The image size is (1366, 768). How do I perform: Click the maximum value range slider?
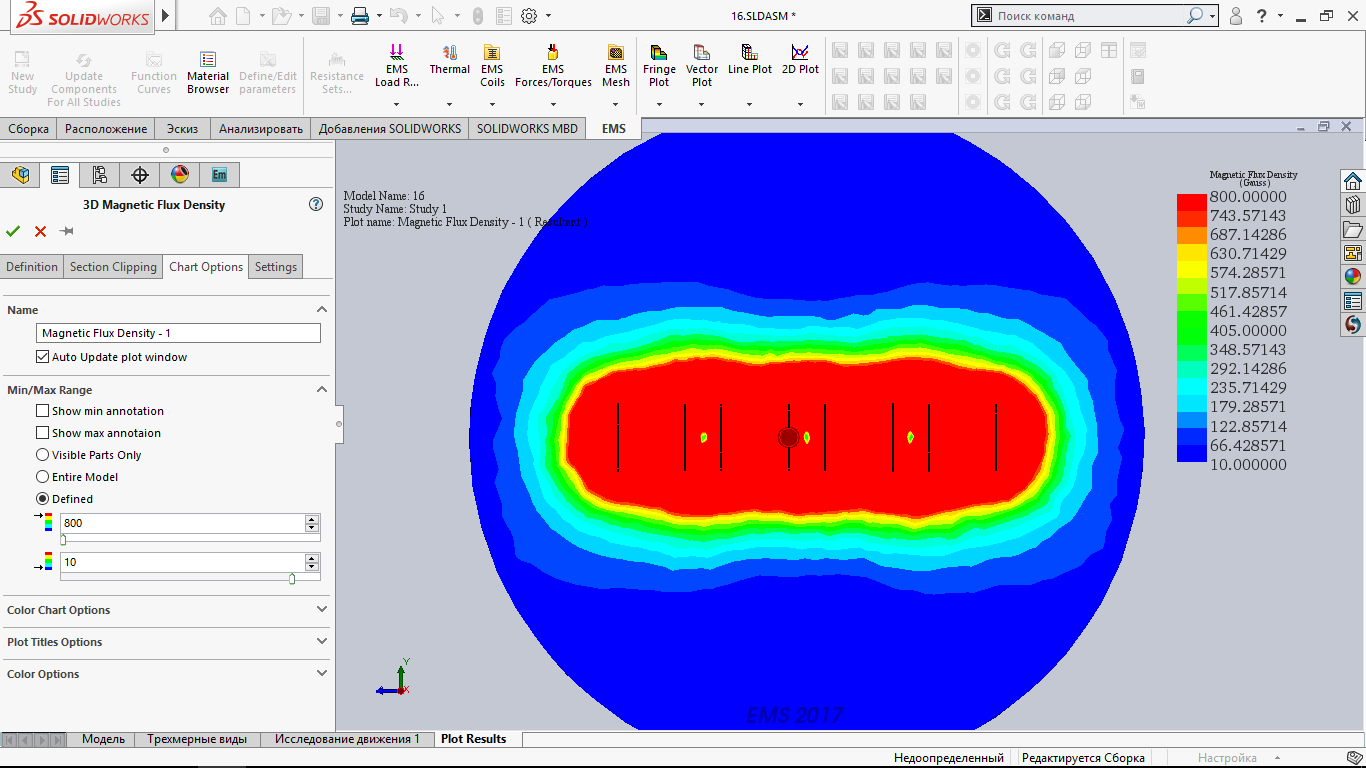(x=63, y=539)
